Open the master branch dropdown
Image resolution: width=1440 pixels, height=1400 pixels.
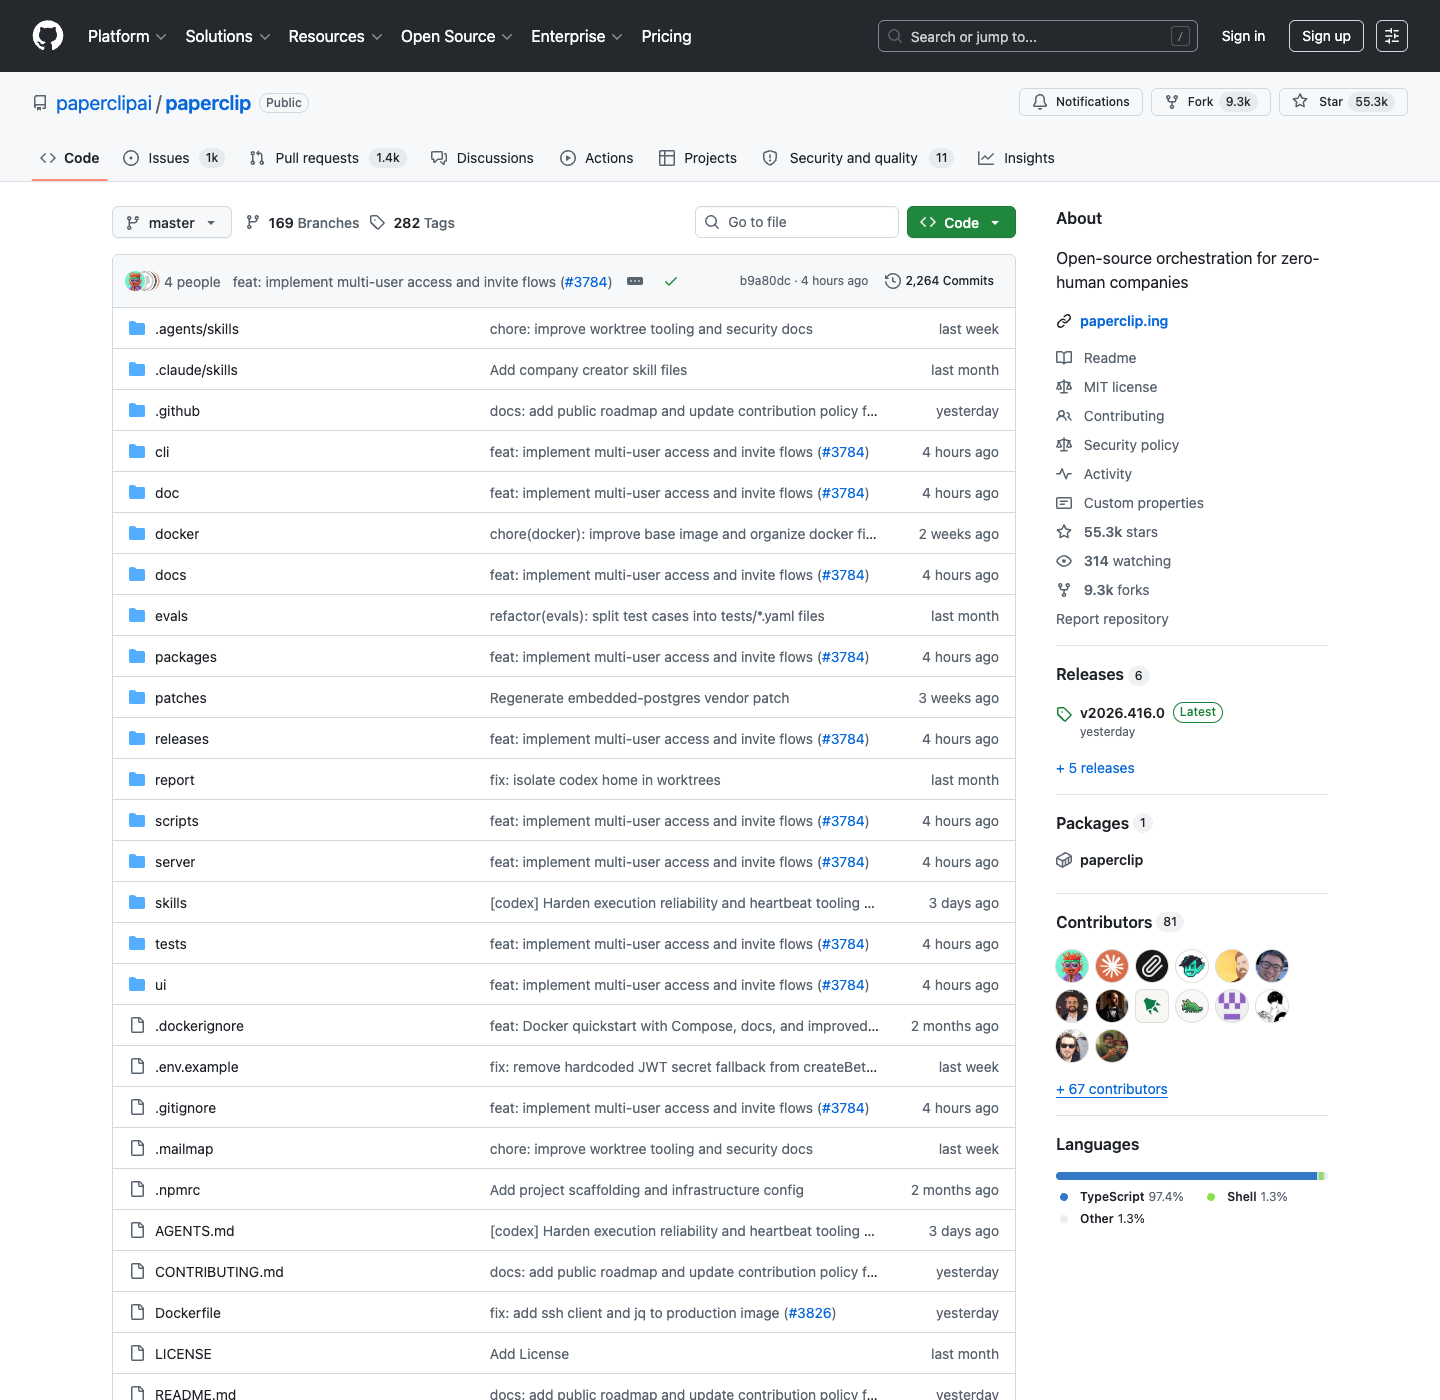tap(172, 223)
